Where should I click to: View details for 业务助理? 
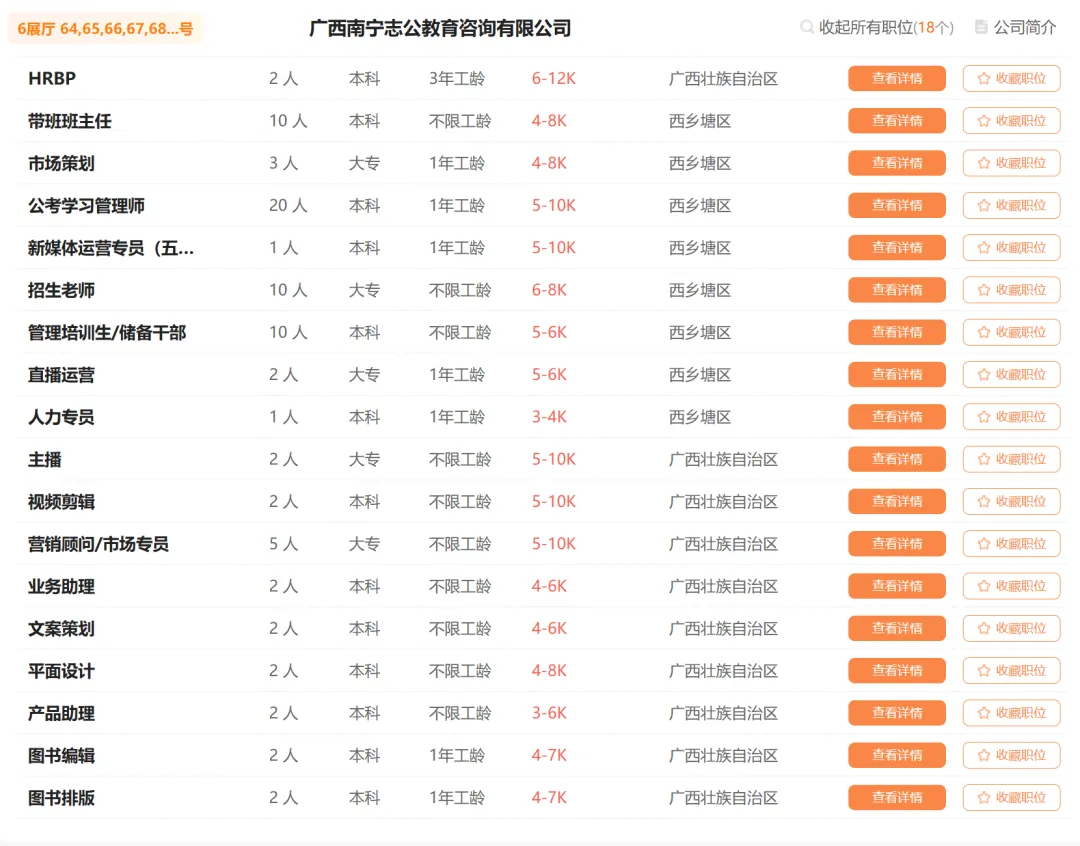[897, 586]
